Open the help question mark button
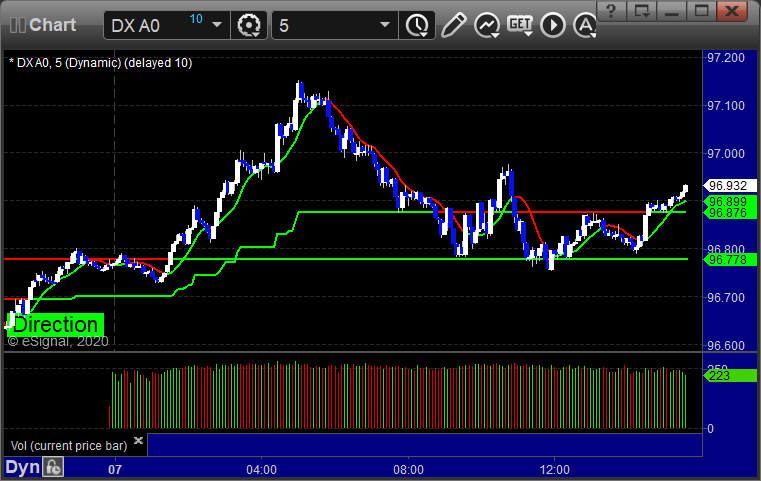 click(611, 11)
